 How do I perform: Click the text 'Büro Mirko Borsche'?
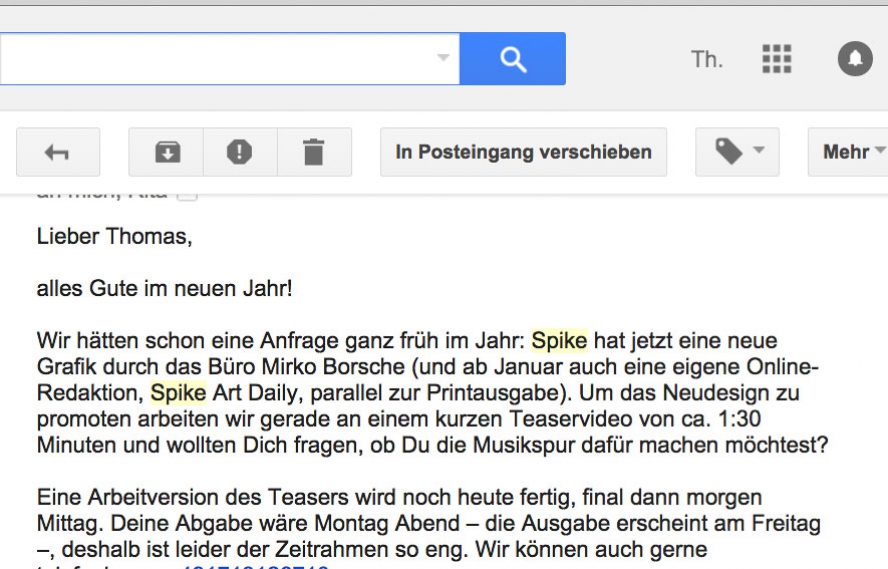(306, 367)
